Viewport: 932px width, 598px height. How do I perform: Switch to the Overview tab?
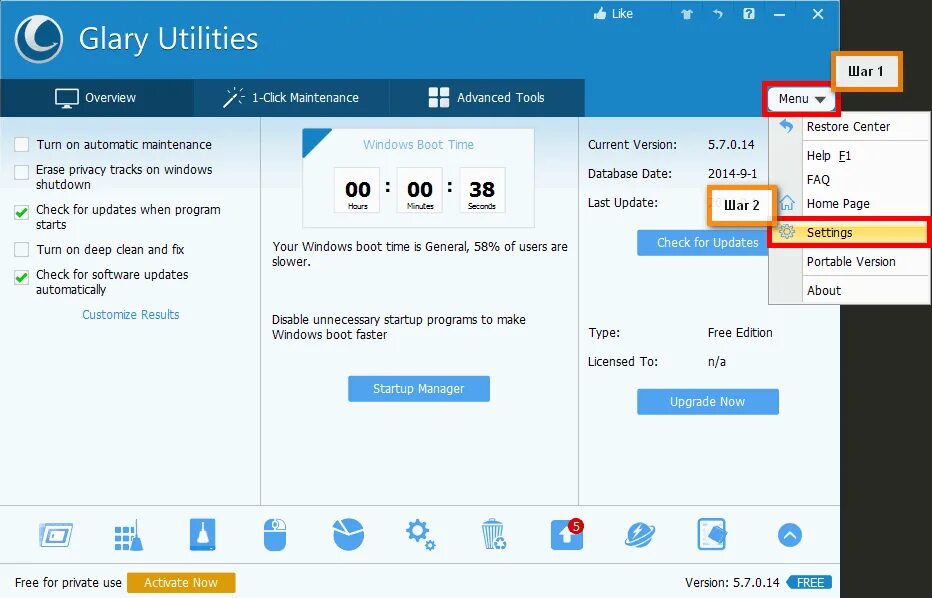(96, 97)
